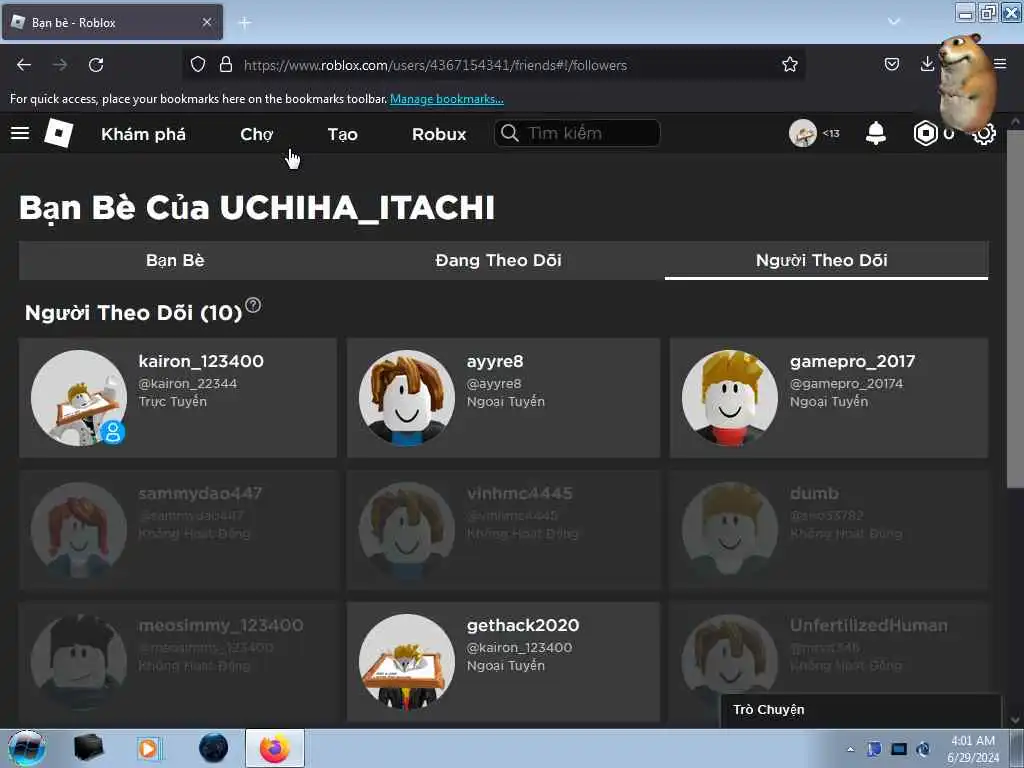Reload the page with refresh icon
This screenshot has height=768, width=1024.
tap(96, 65)
